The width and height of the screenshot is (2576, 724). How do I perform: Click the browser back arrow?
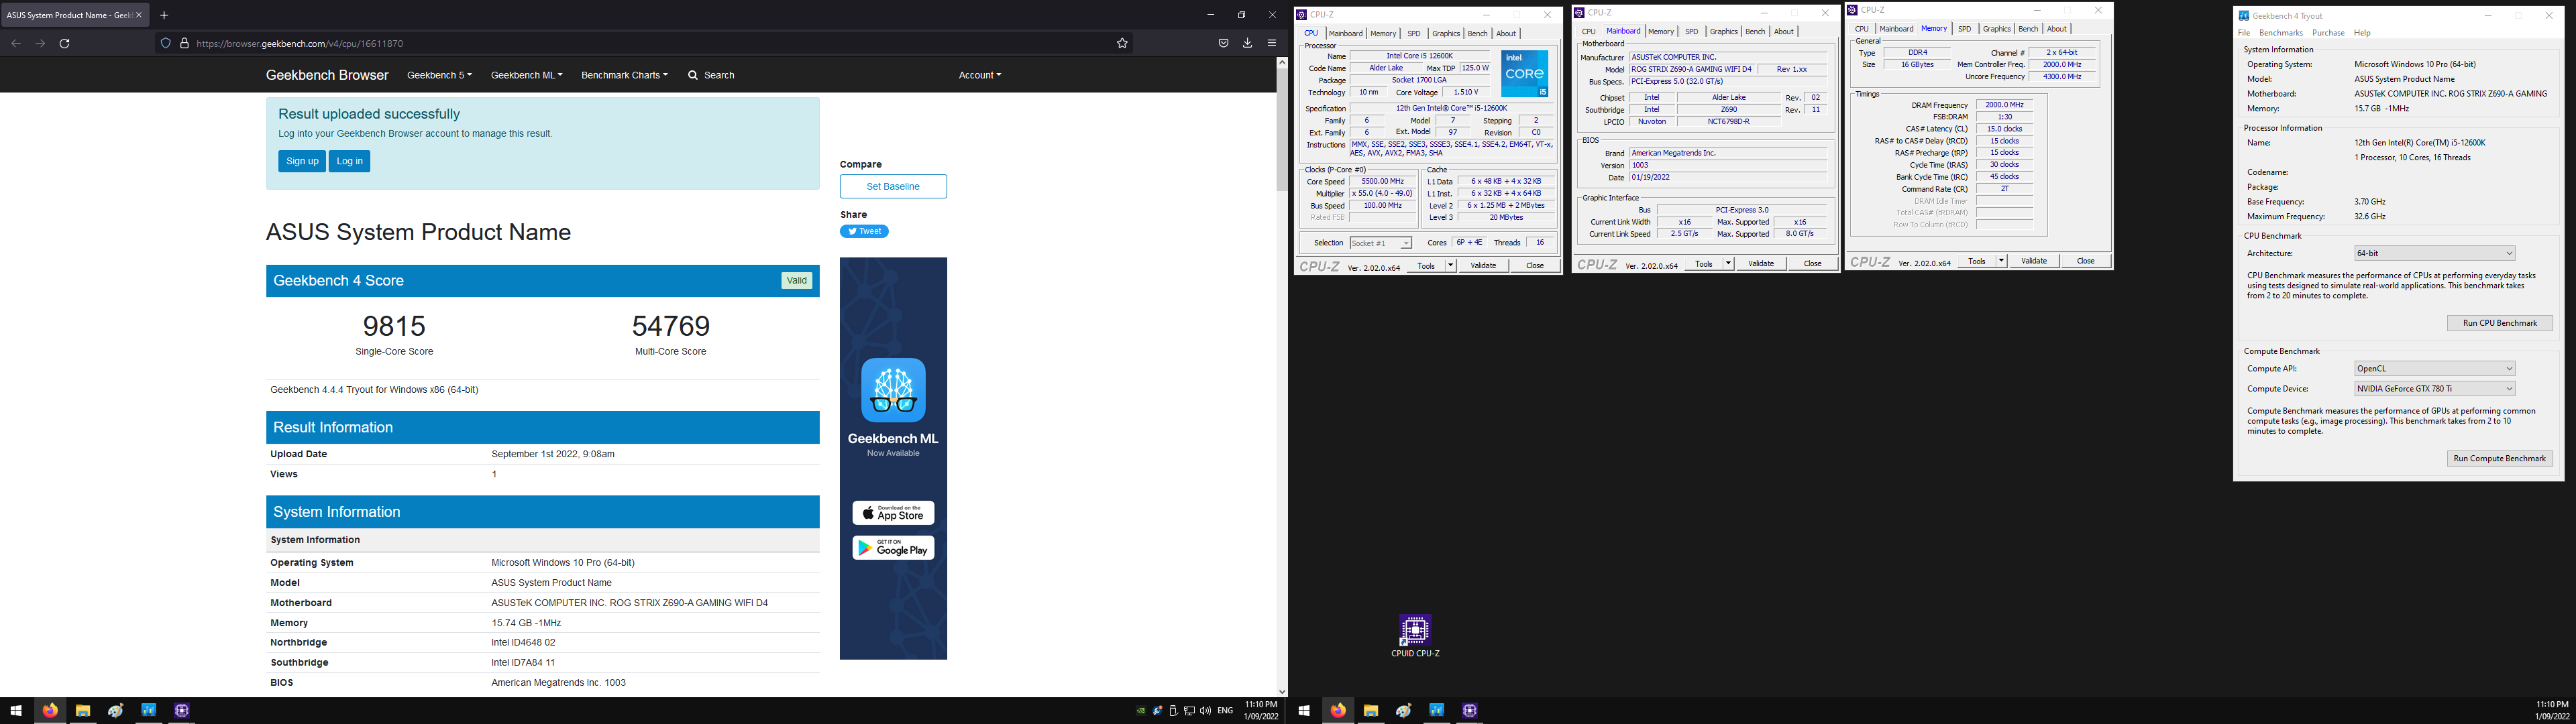click(x=15, y=43)
